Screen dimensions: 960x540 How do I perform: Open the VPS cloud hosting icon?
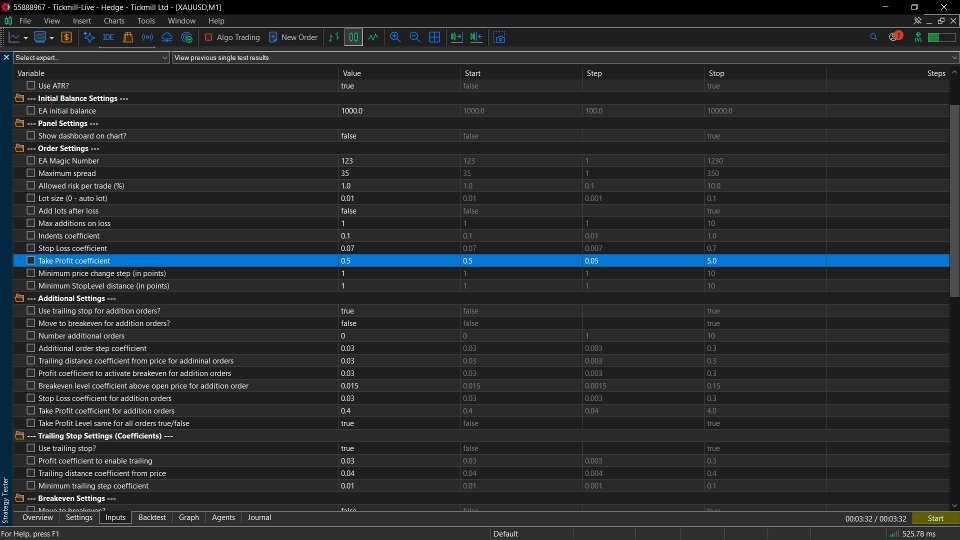click(x=167, y=37)
